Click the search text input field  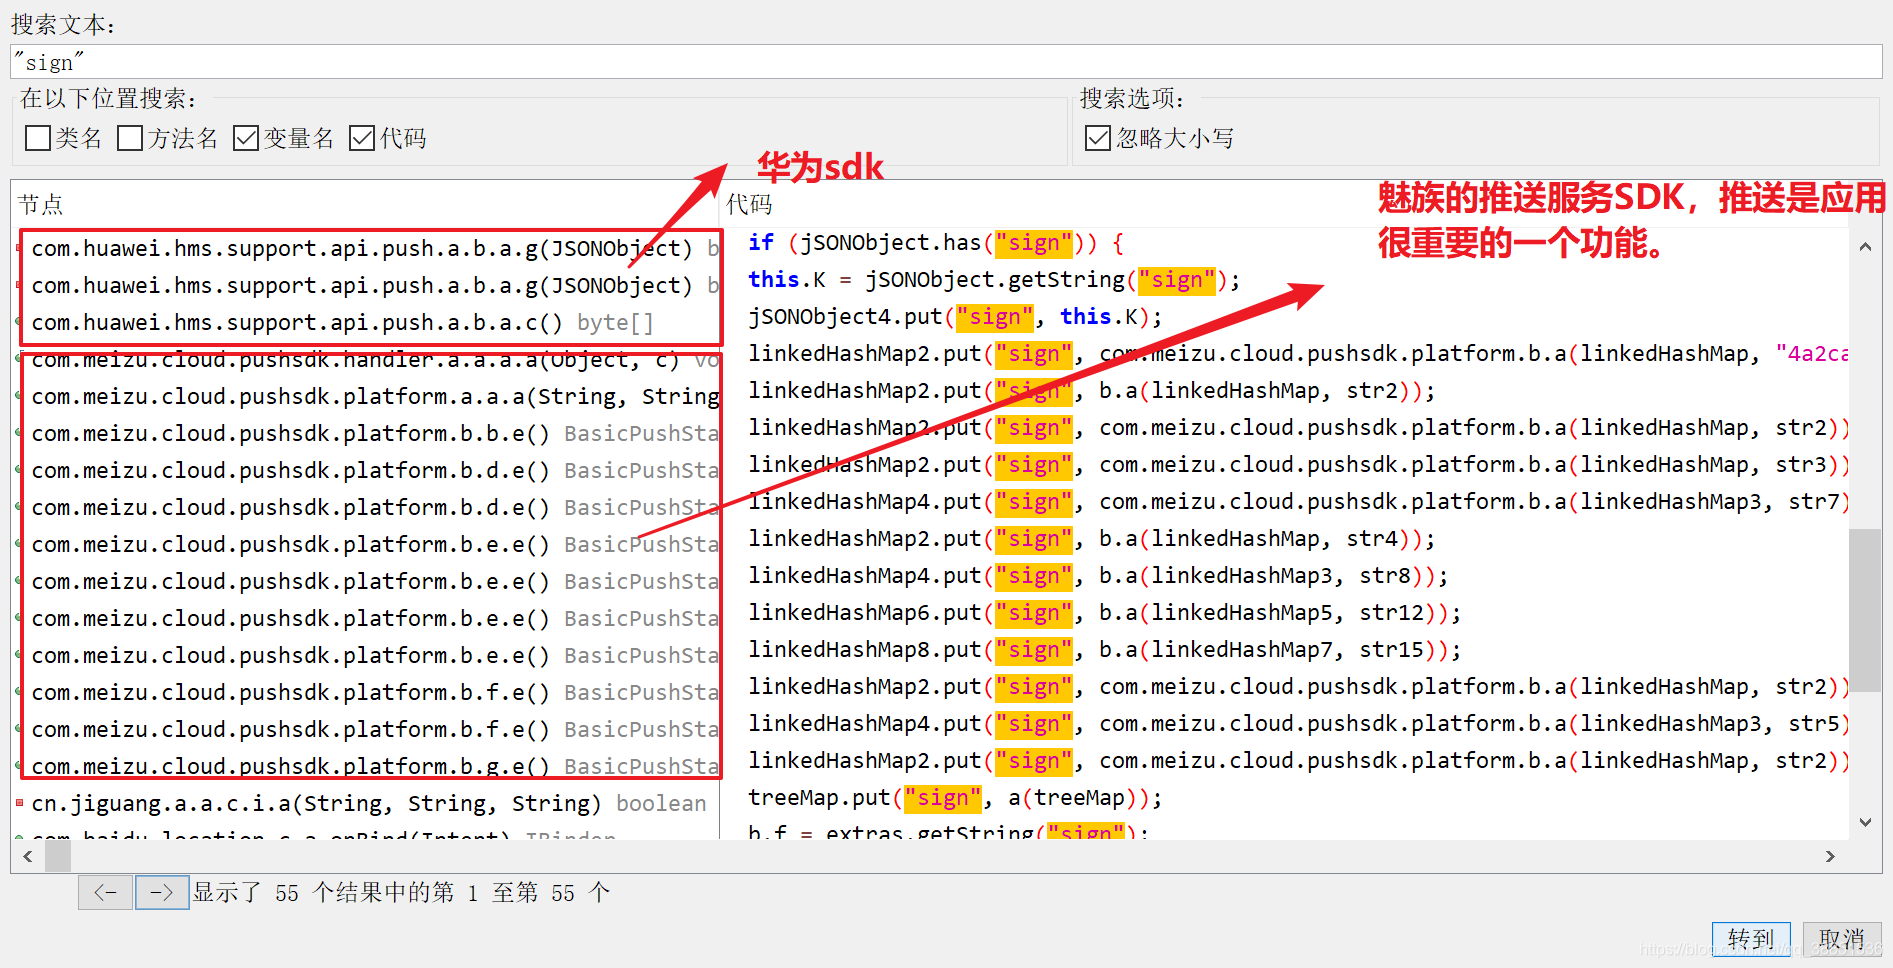945,62
